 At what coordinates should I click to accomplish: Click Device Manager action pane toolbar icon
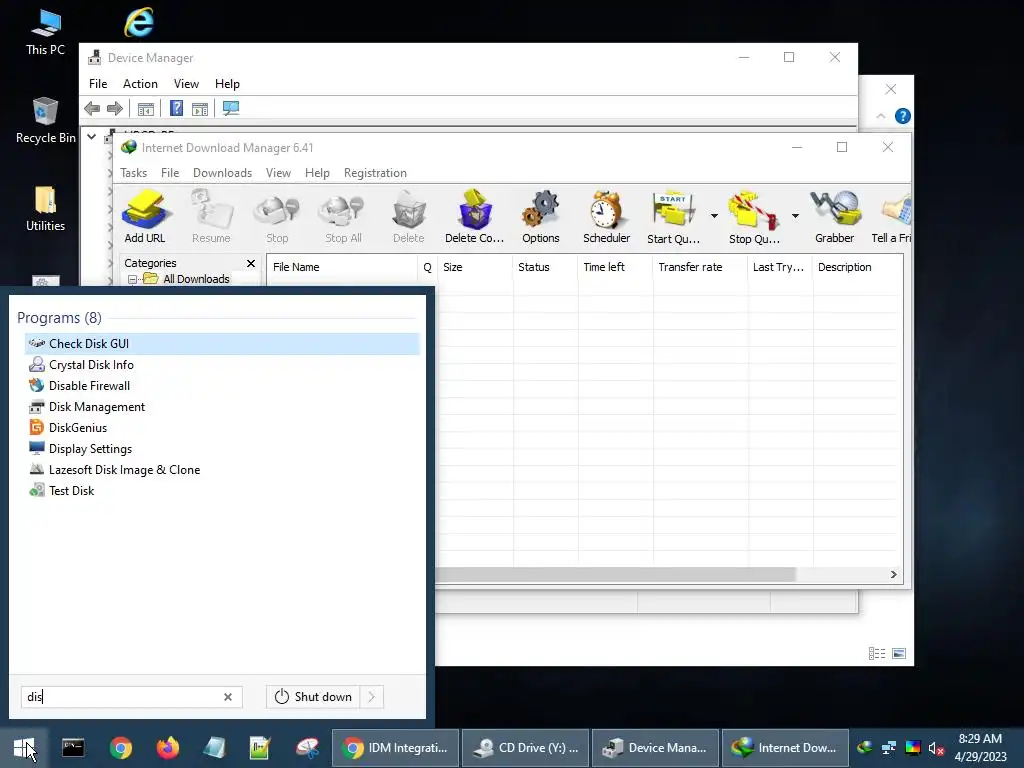[x=200, y=108]
